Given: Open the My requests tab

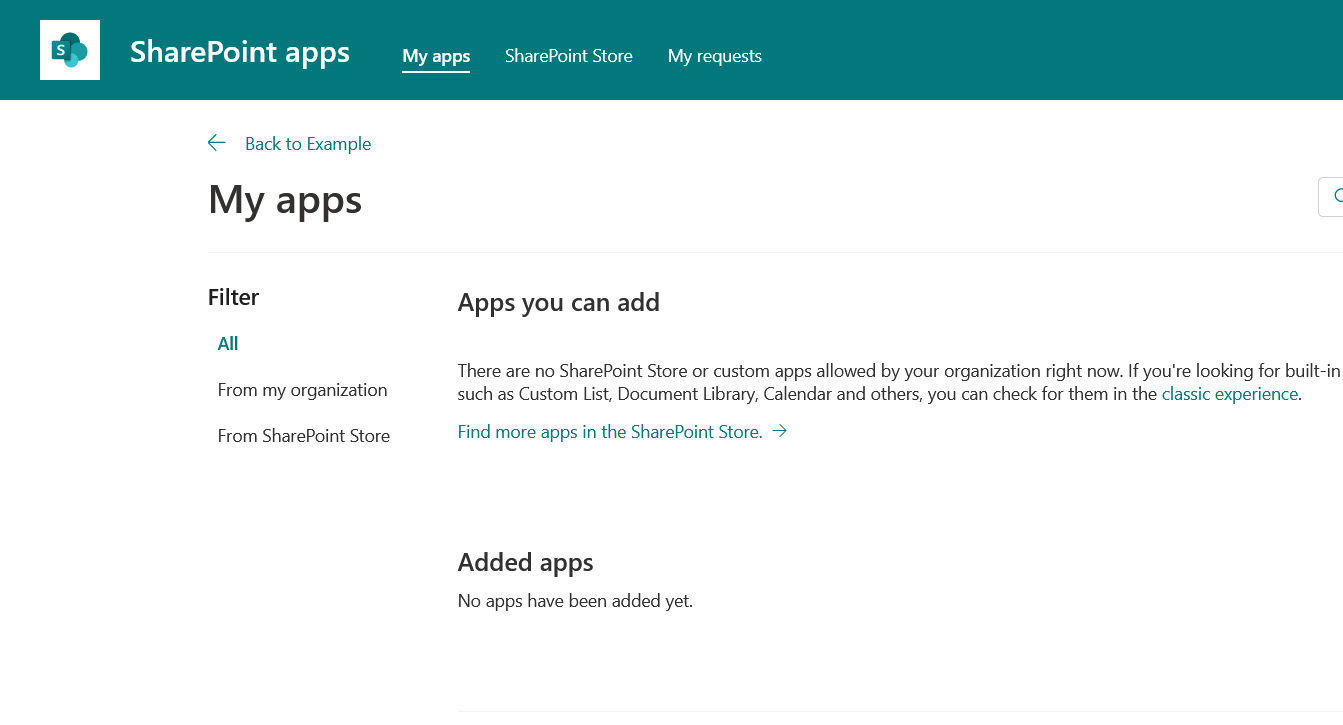Looking at the screenshot, I should (x=715, y=56).
